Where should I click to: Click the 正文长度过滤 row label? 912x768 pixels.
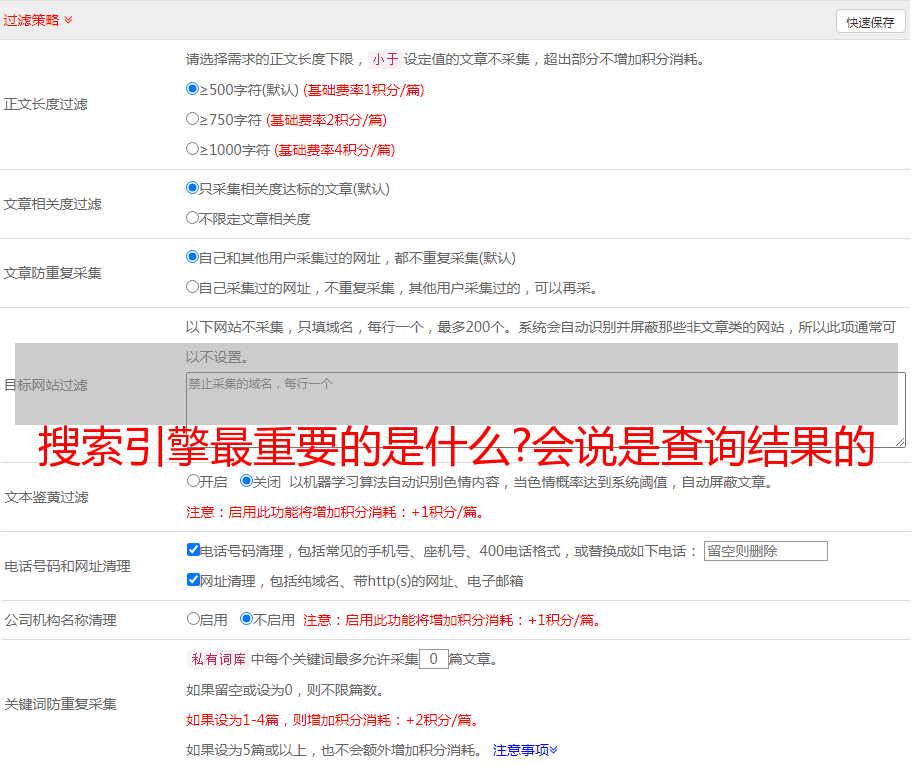45,104
